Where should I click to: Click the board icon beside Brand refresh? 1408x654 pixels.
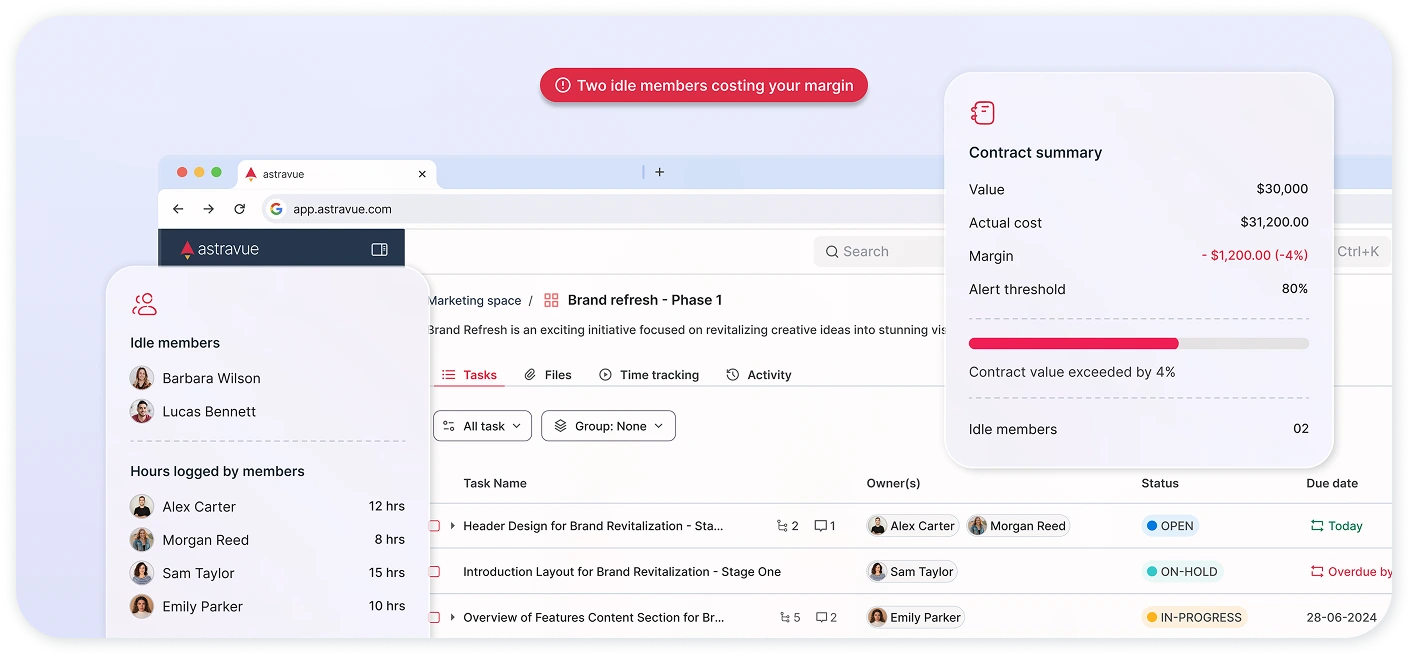(551, 300)
